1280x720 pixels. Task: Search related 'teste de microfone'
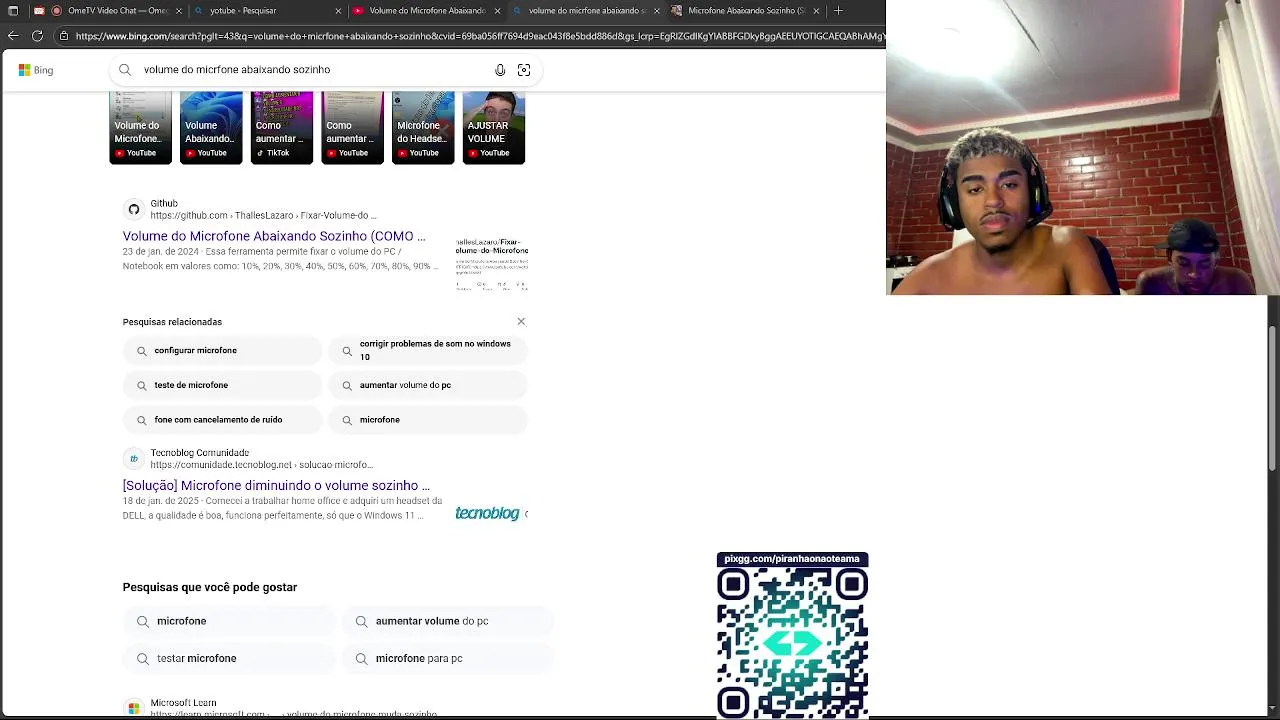222,385
